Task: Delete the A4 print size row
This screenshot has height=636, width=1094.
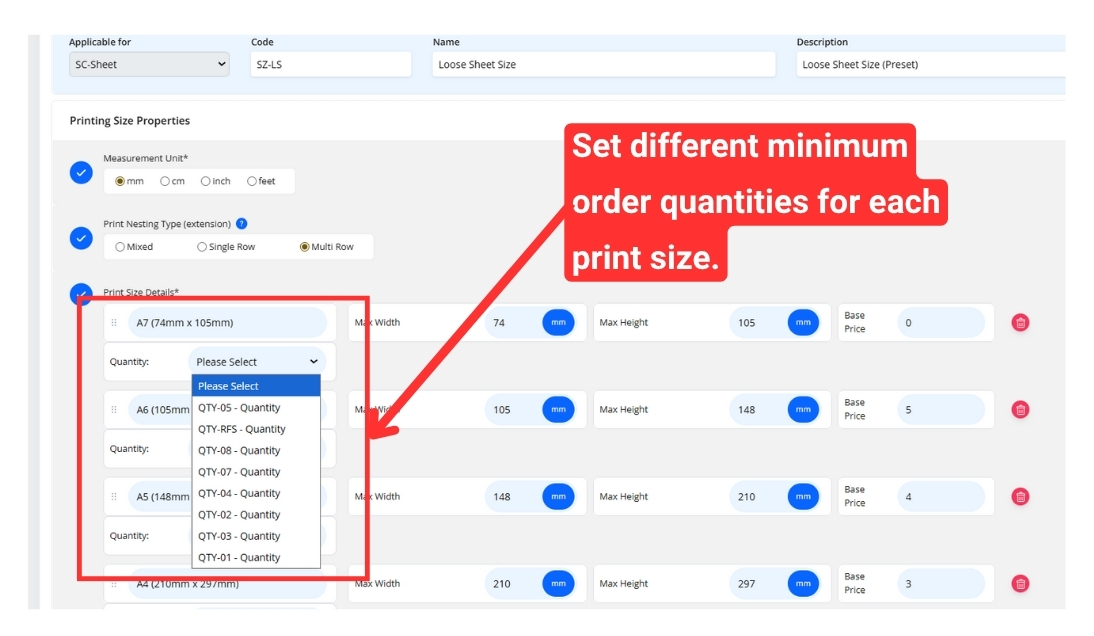Action: (x=1020, y=584)
